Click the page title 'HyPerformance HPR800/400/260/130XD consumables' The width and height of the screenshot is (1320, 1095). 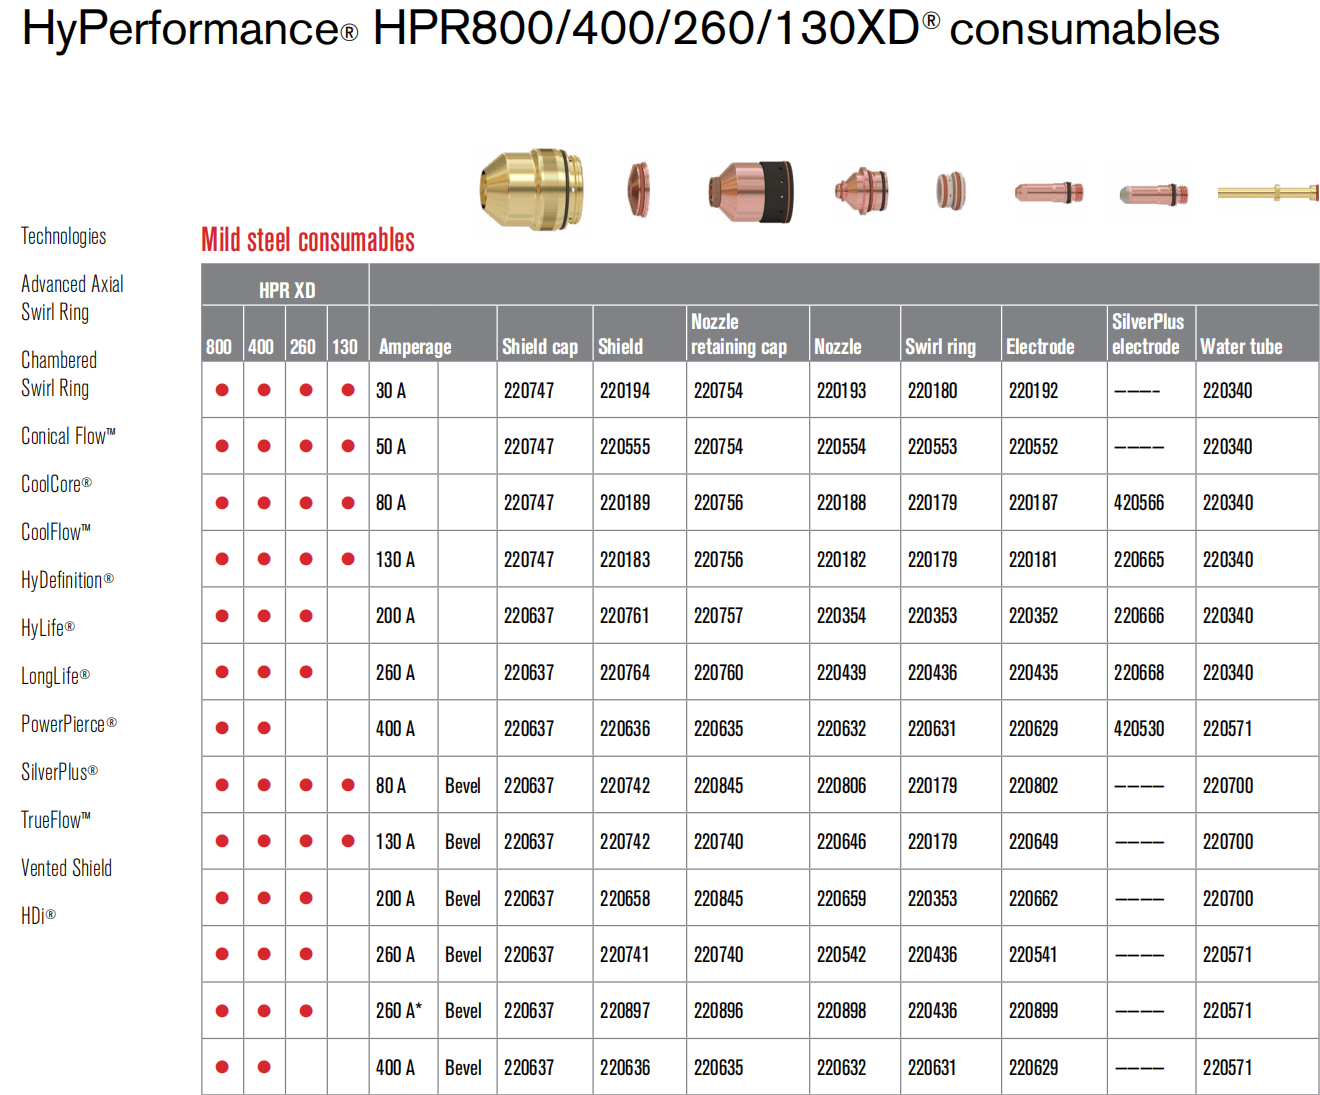click(x=621, y=29)
